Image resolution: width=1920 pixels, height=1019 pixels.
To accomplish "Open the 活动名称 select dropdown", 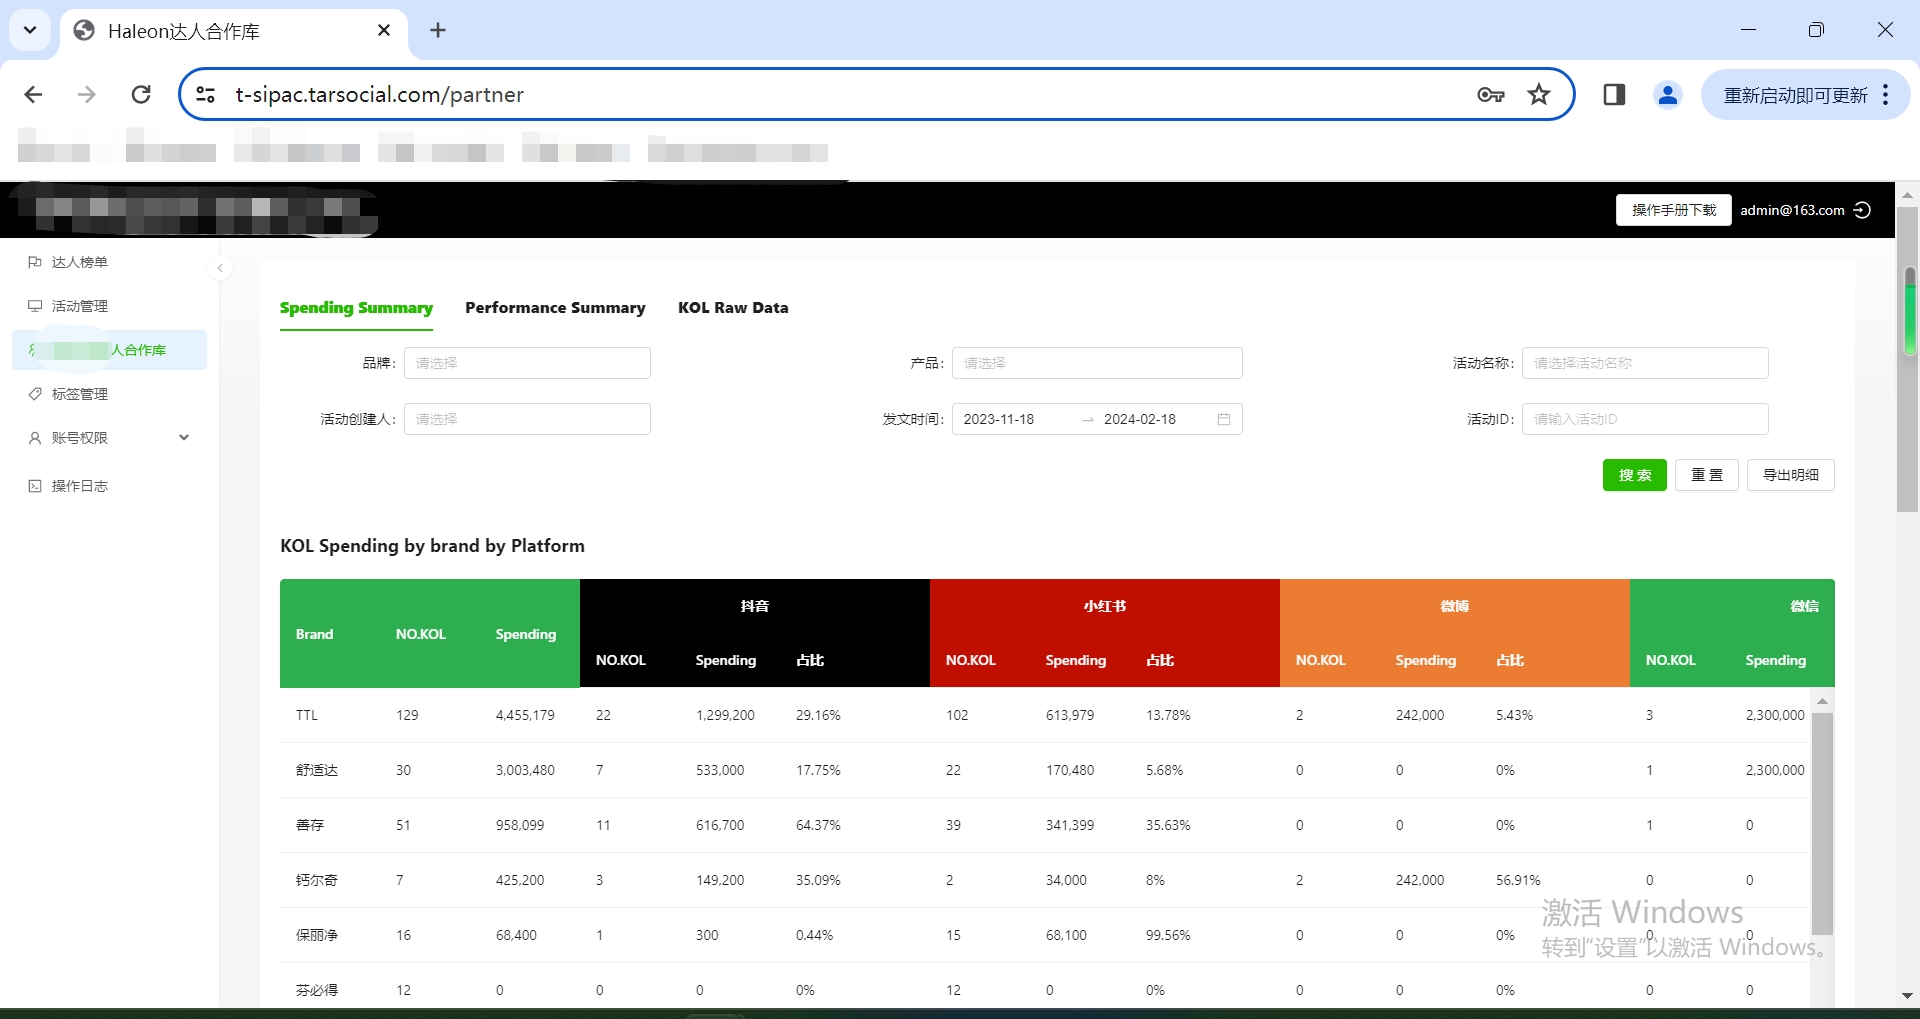I will click(x=1645, y=363).
